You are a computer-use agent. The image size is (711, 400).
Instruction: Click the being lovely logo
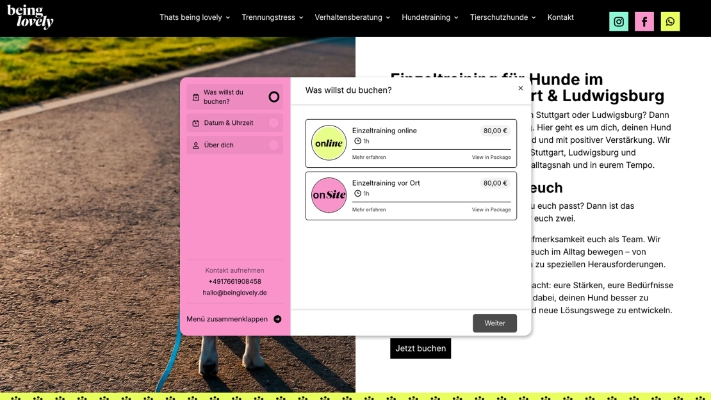[x=30, y=17]
